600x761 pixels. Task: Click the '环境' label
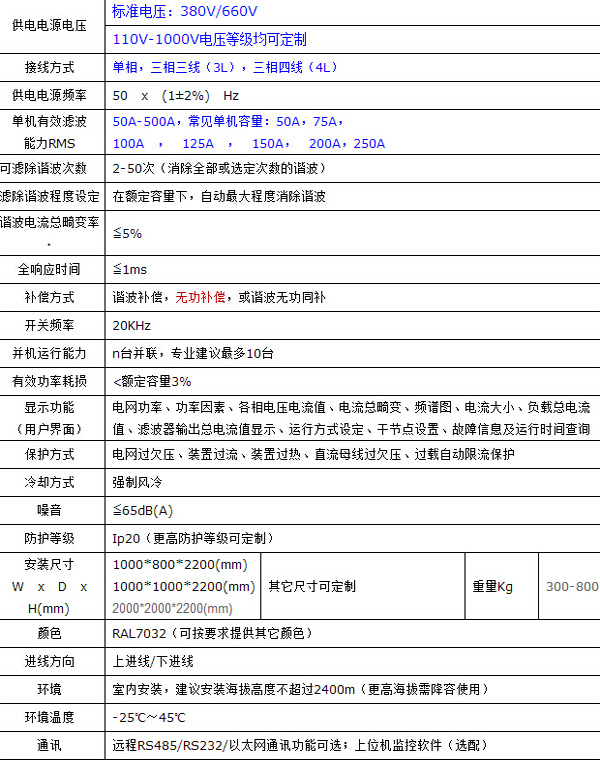tap(49, 689)
